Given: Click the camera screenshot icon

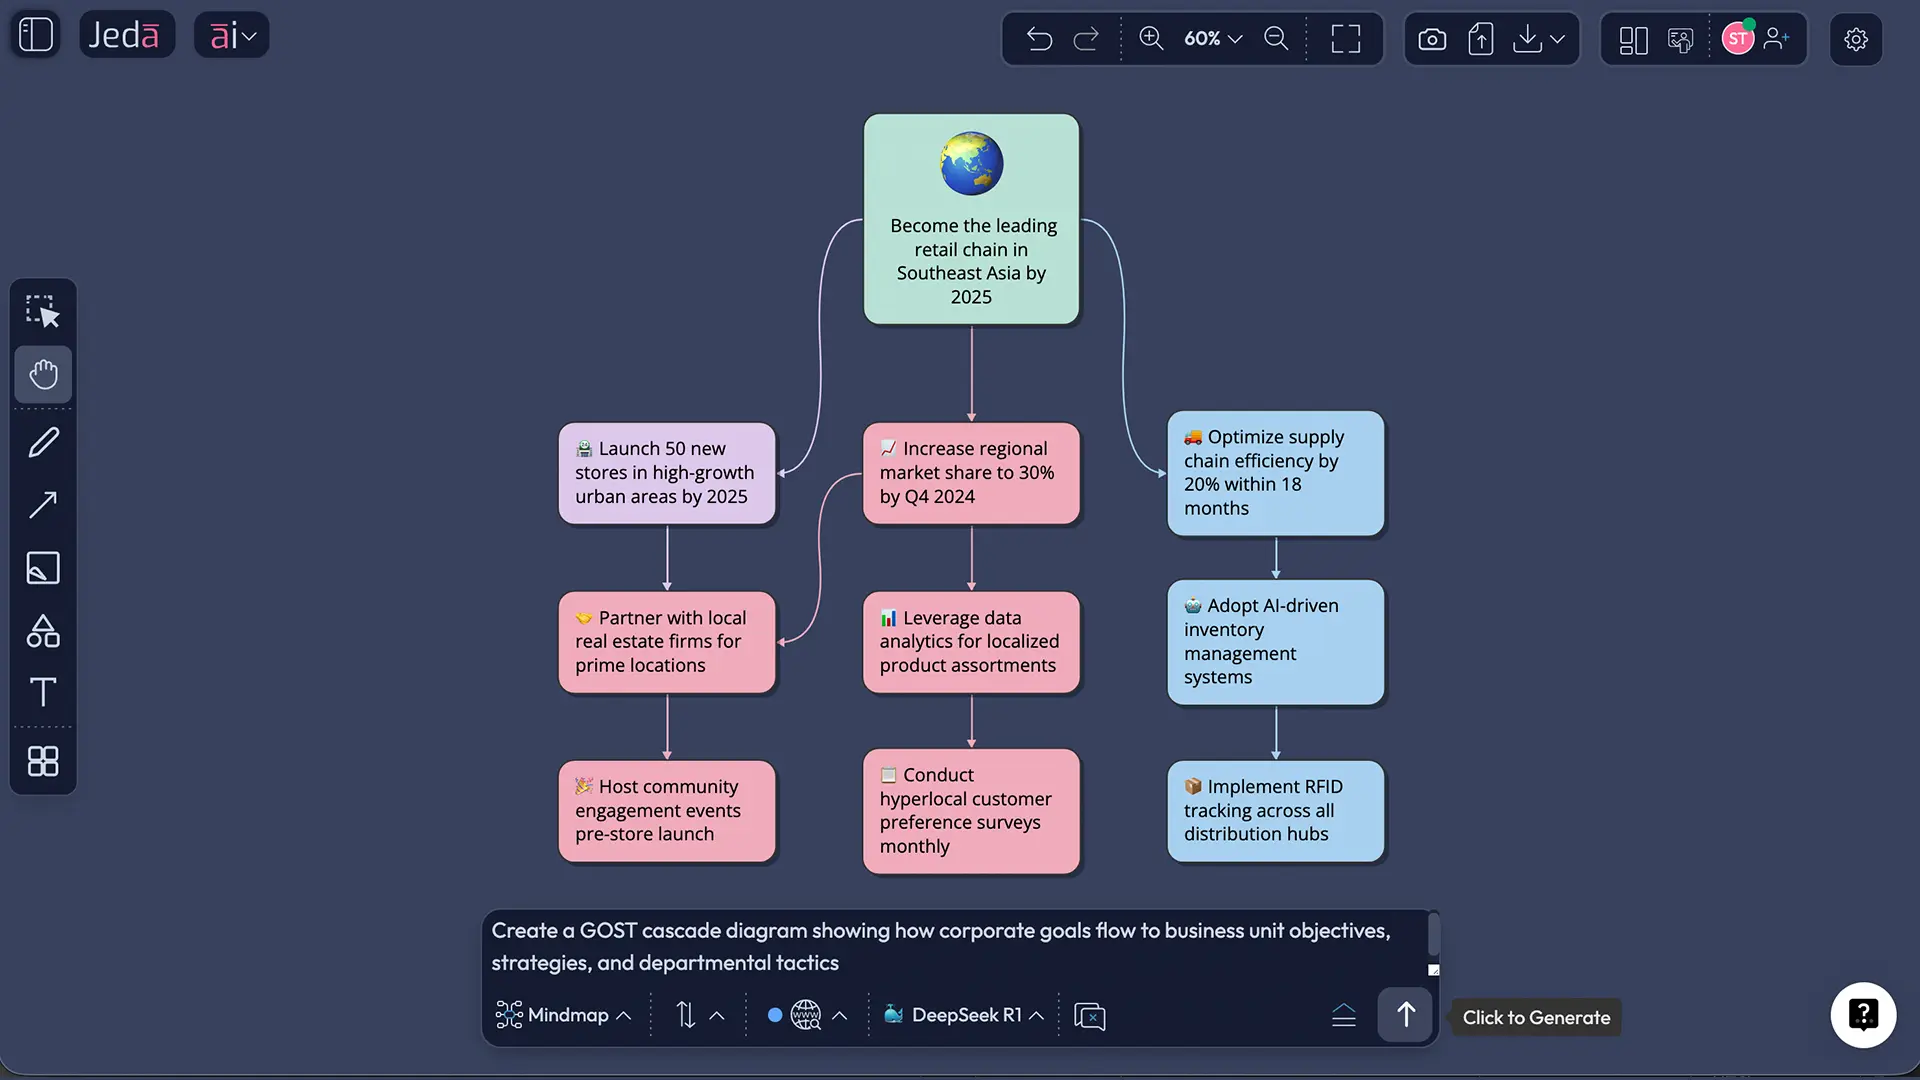Looking at the screenshot, I should (x=1432, y=39).
